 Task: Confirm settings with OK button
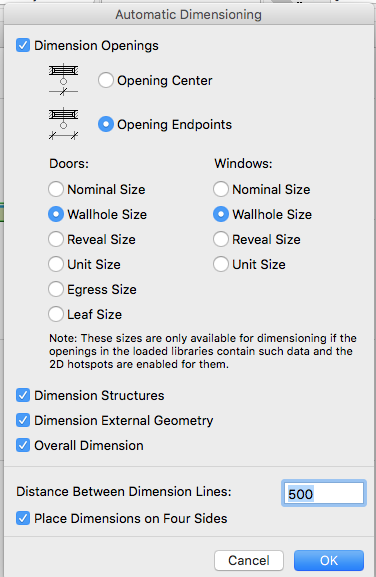[x=329, y=560]
